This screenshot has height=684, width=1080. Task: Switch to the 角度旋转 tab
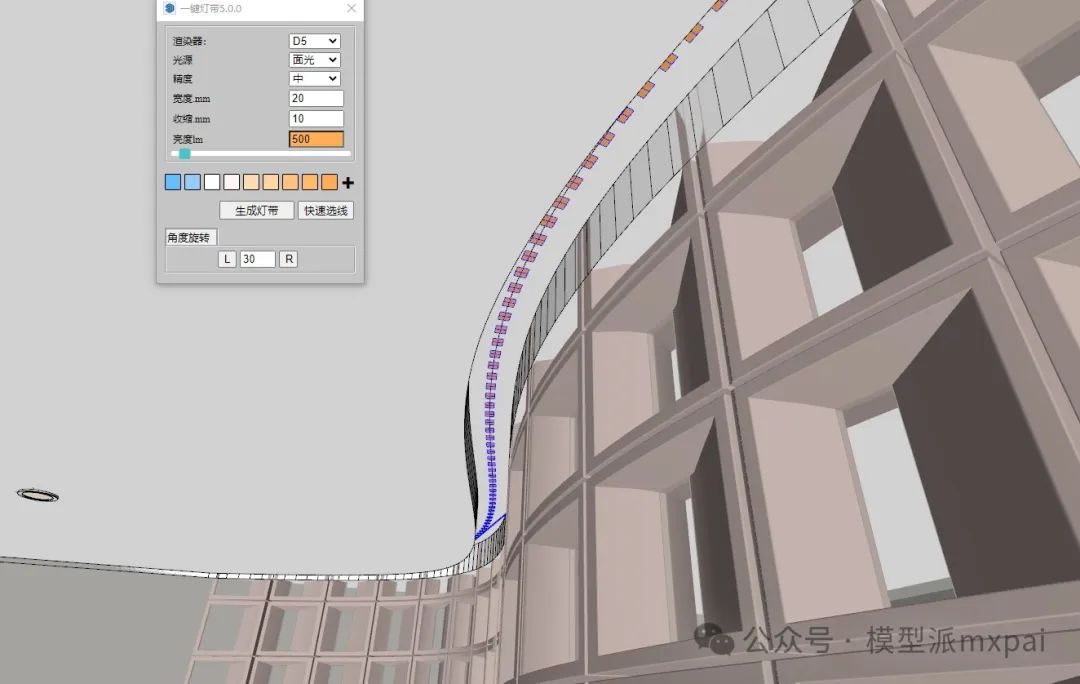(191, 237)
